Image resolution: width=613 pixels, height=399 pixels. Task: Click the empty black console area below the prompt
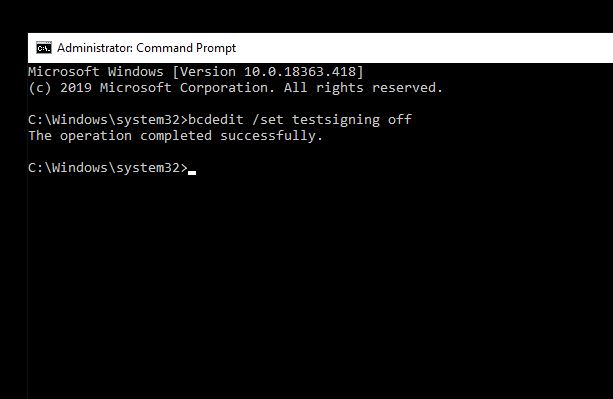point(320,287)
